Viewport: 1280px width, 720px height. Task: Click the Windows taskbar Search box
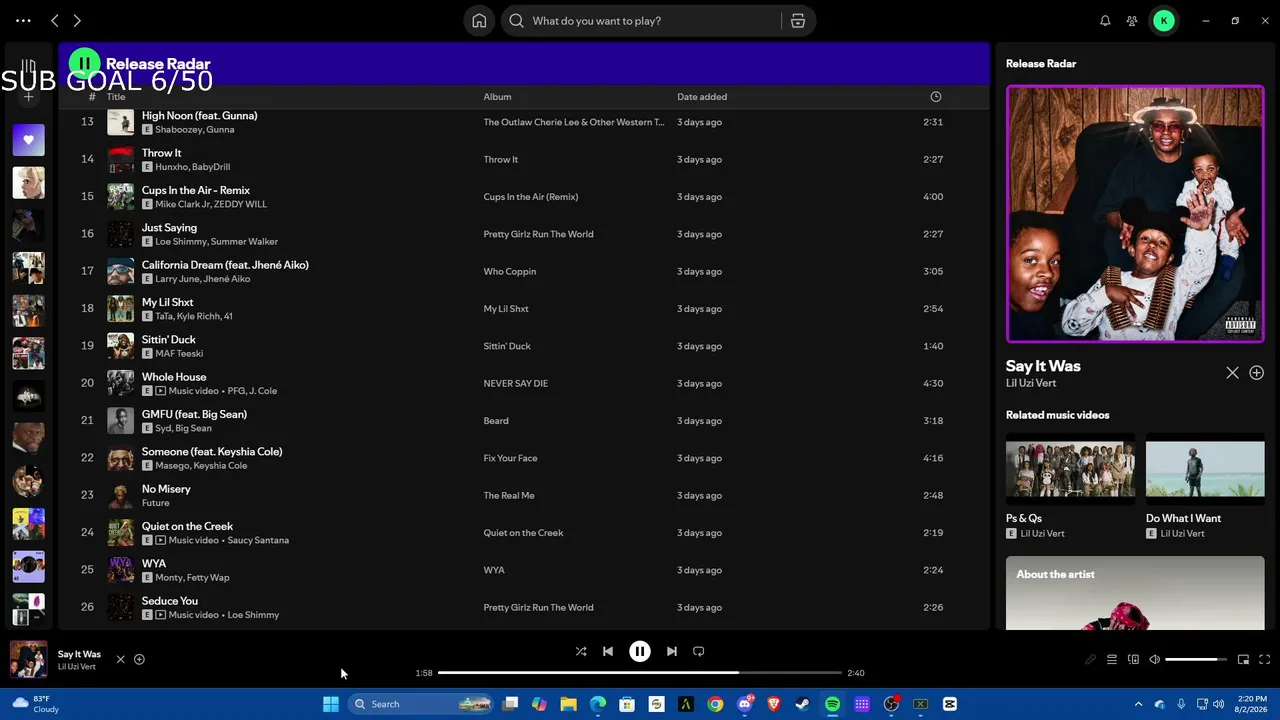pos(422,704)
